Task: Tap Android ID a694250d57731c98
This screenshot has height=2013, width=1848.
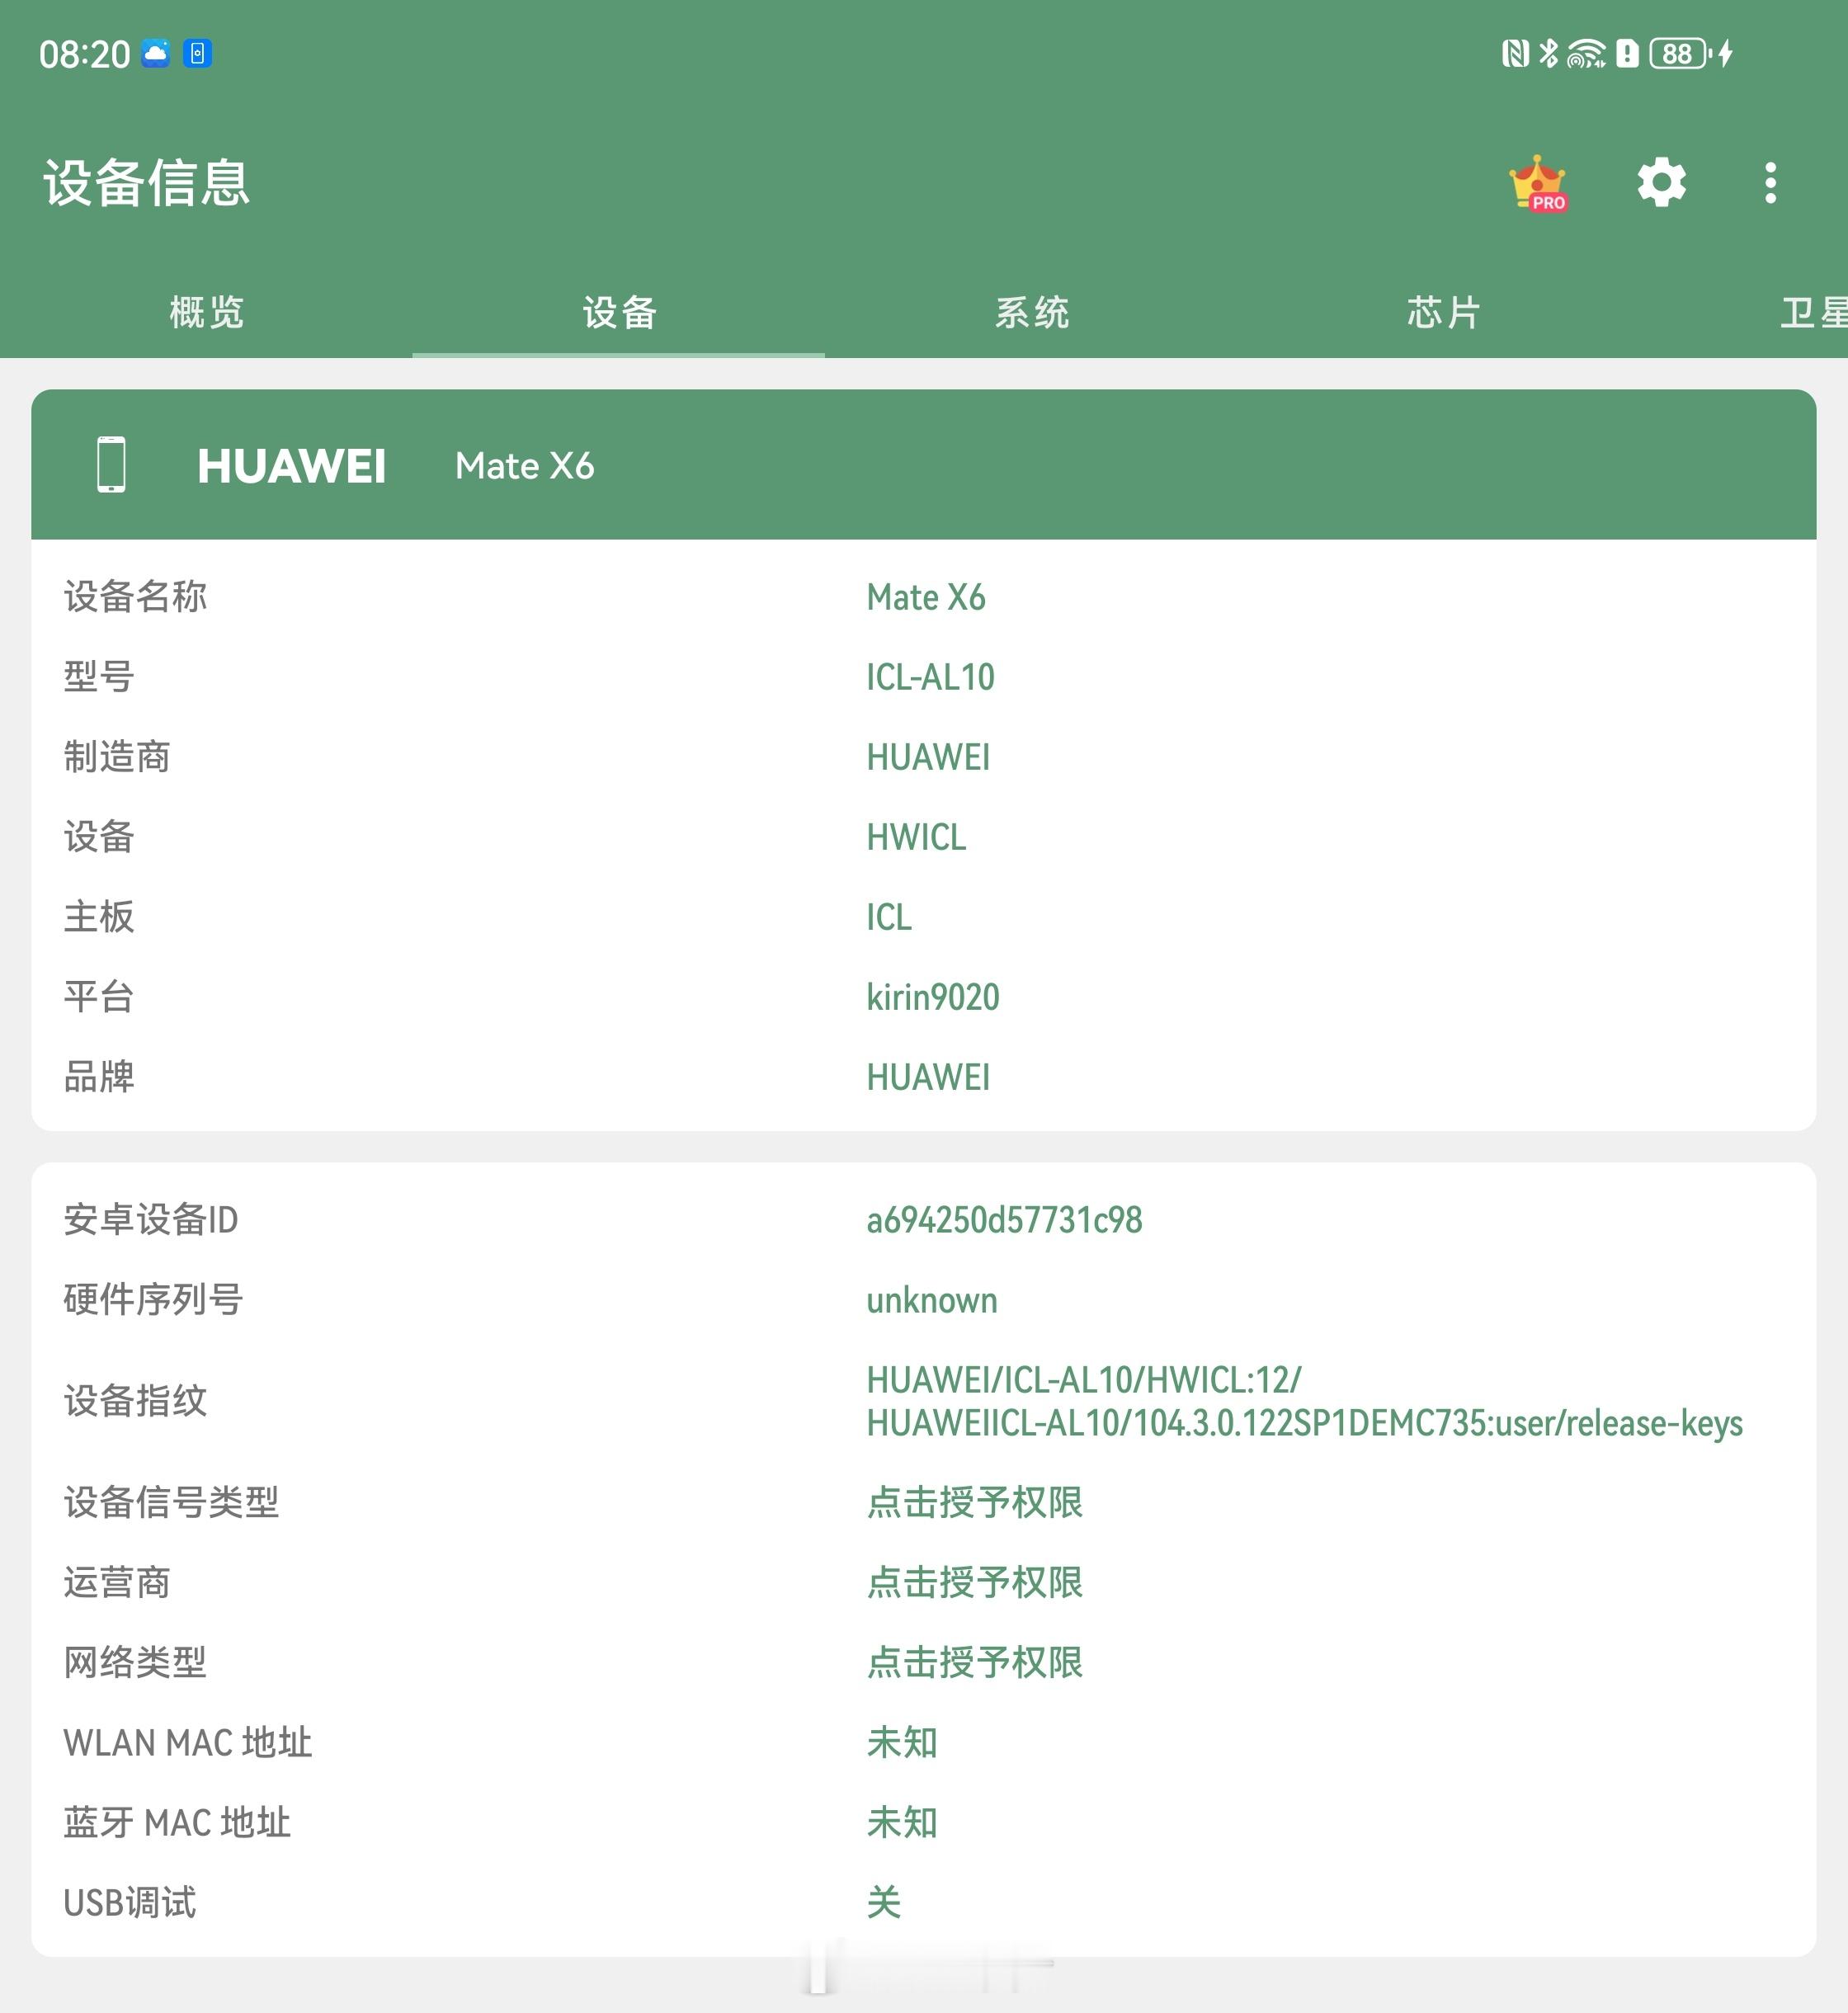Action: 1004,1220
